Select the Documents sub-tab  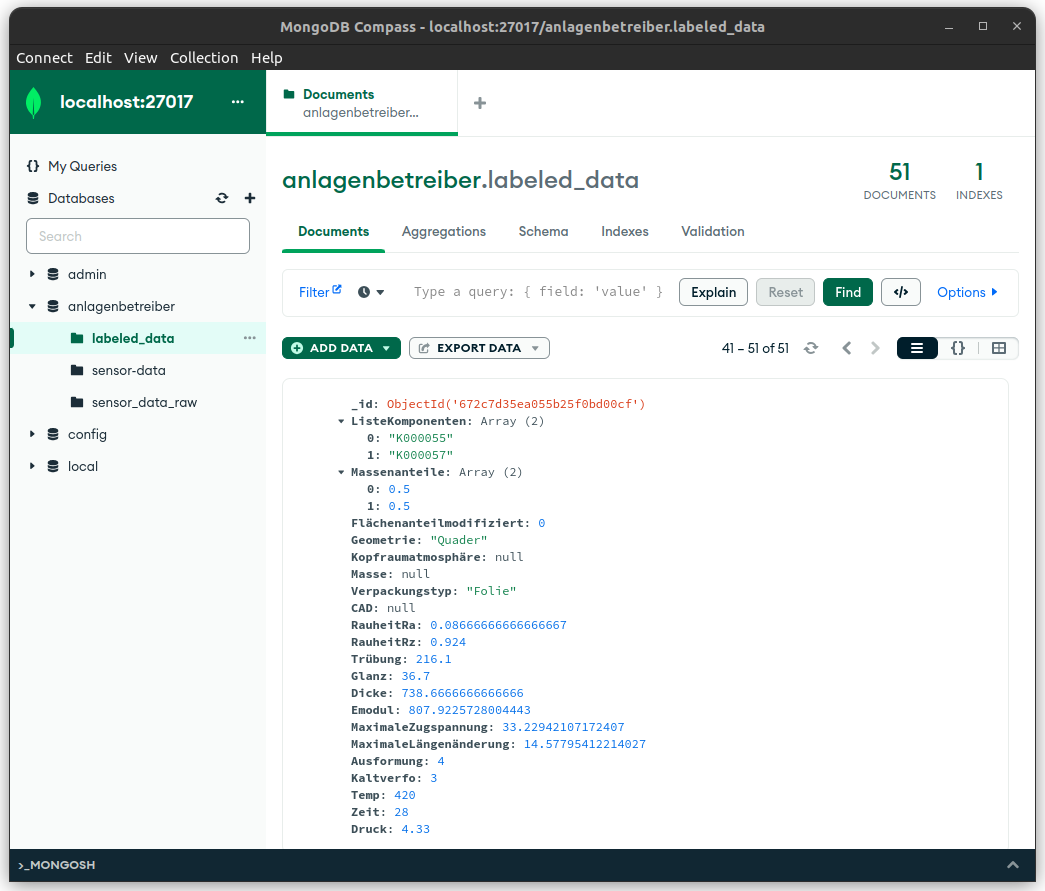coord(333,232)
